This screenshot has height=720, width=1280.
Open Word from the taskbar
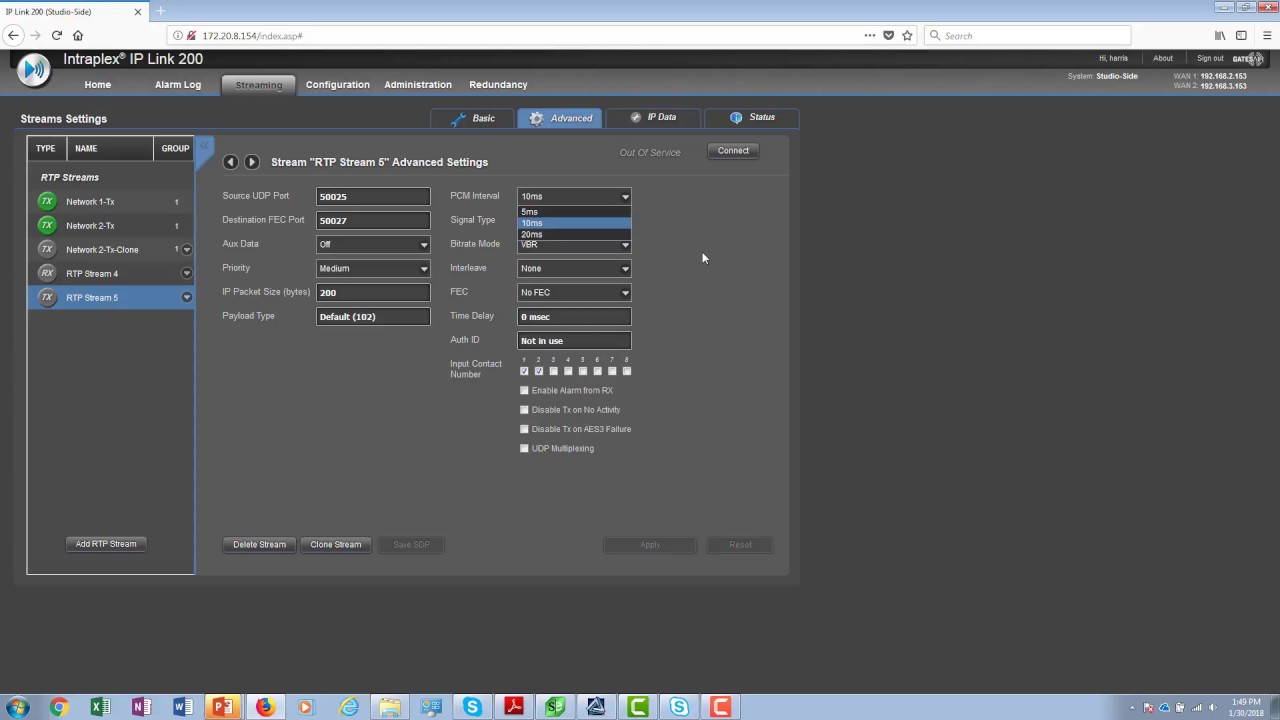[x=182, y=707]
